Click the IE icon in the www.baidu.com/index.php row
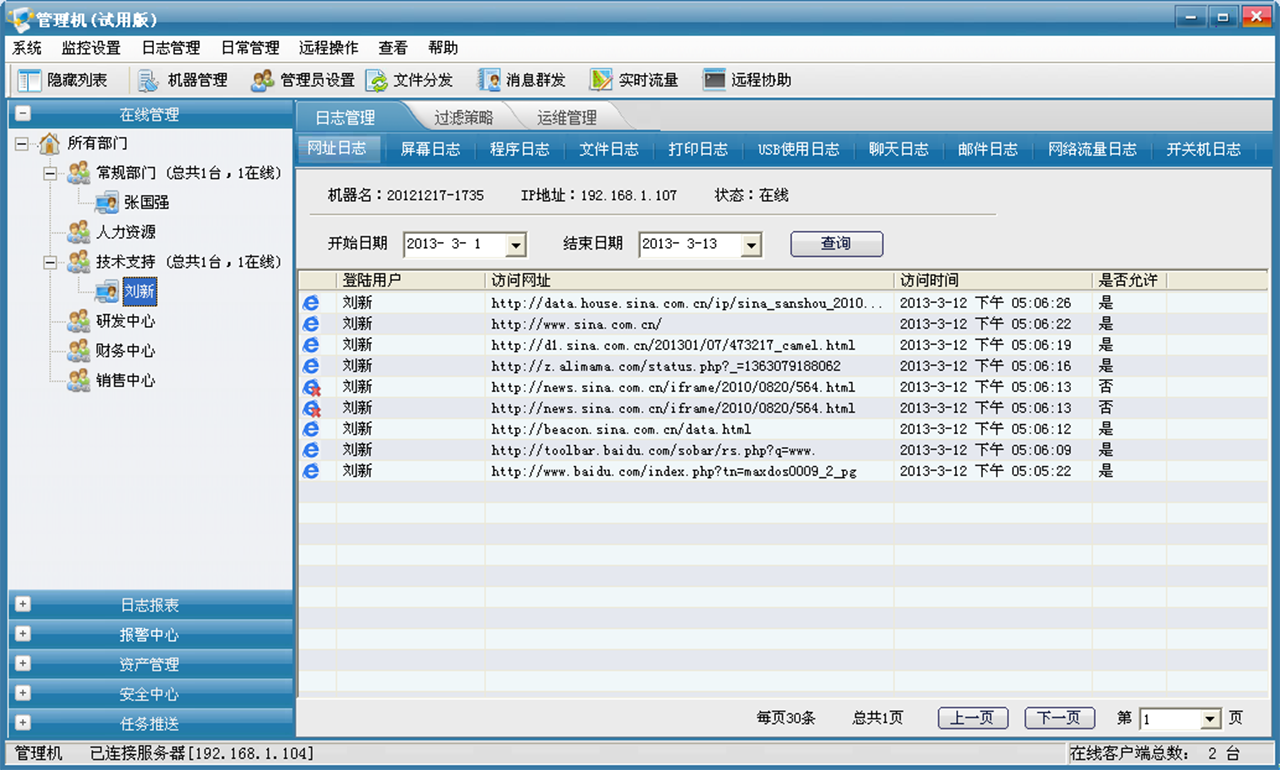 click(311, 470)
